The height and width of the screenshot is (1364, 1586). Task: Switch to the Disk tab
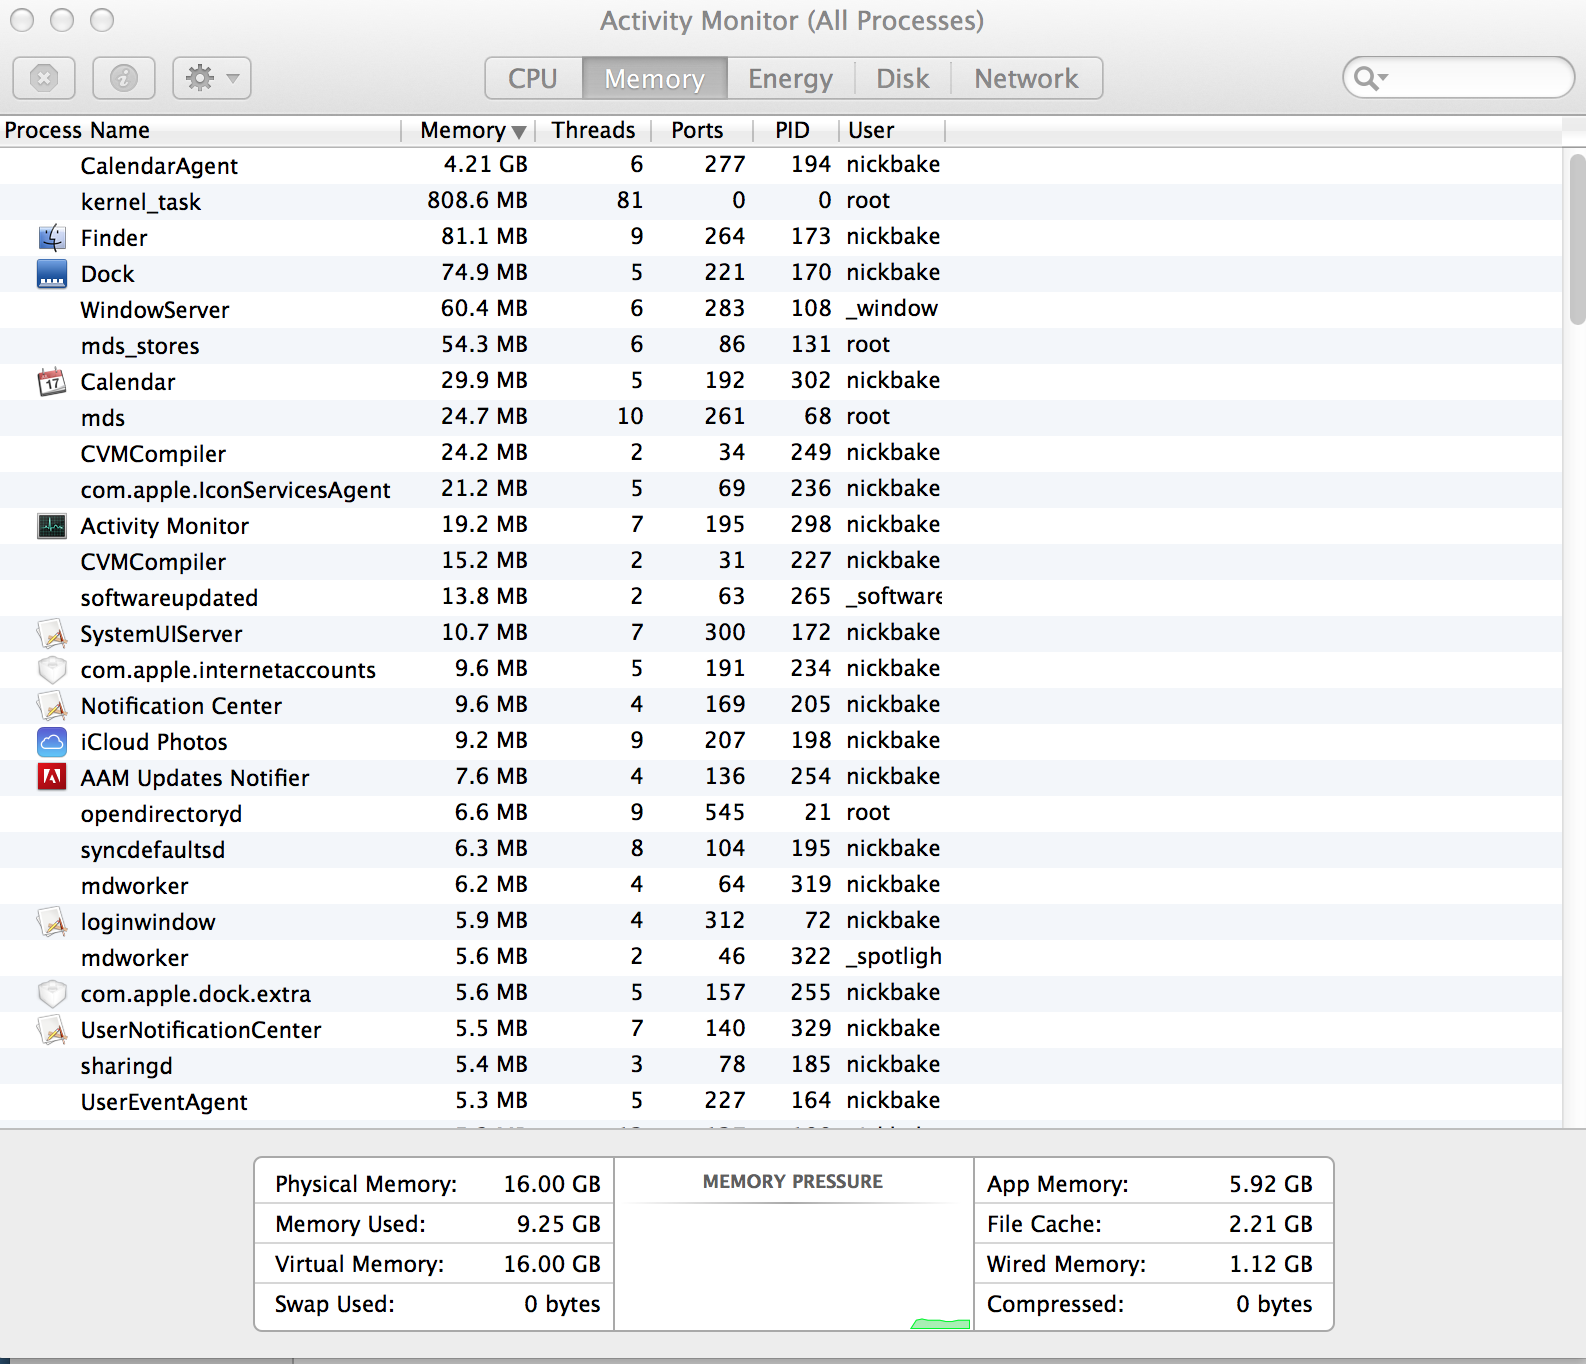[902, 78]
